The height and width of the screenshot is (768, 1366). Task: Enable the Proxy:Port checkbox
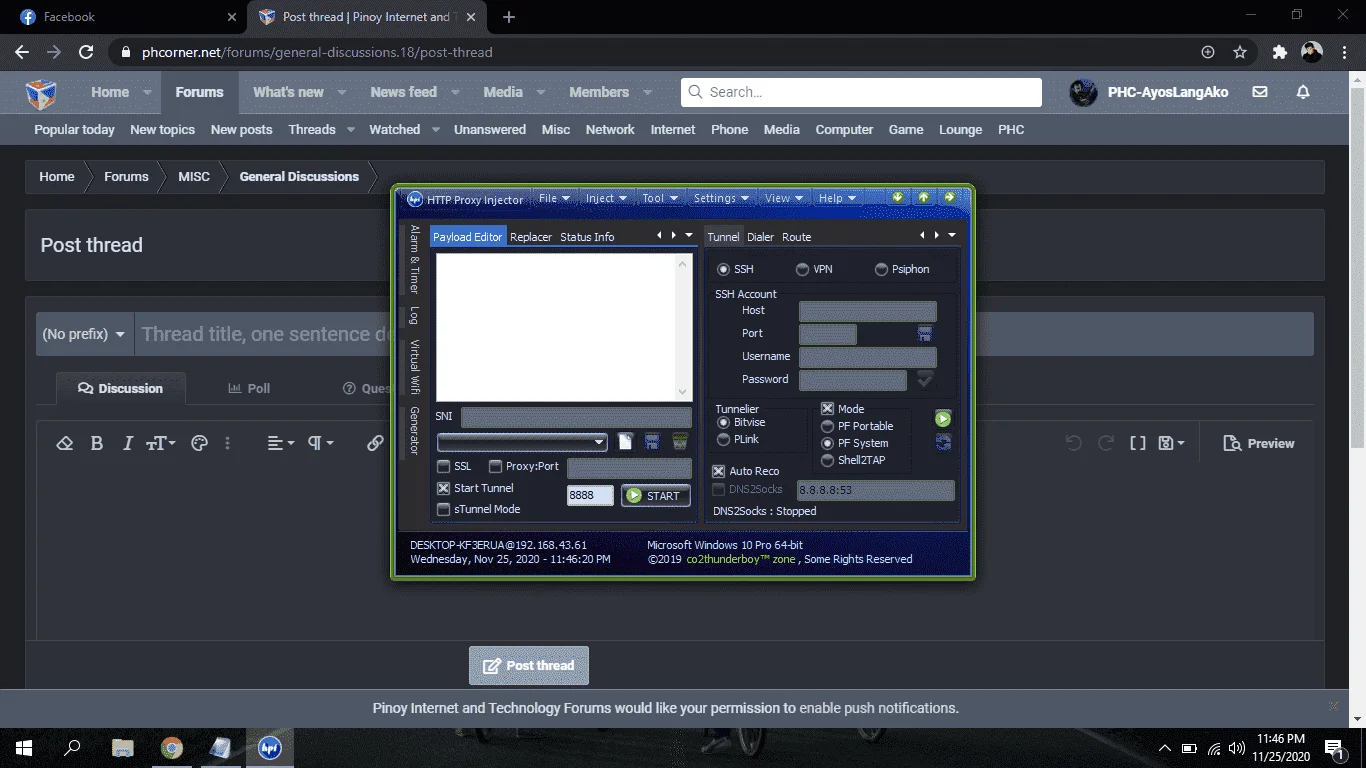[x=495, y=466]
